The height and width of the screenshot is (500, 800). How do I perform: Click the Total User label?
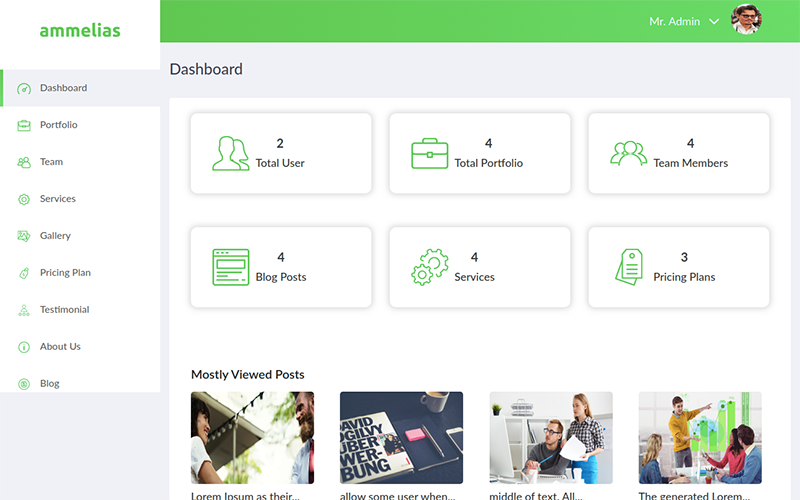pos(280,163)
